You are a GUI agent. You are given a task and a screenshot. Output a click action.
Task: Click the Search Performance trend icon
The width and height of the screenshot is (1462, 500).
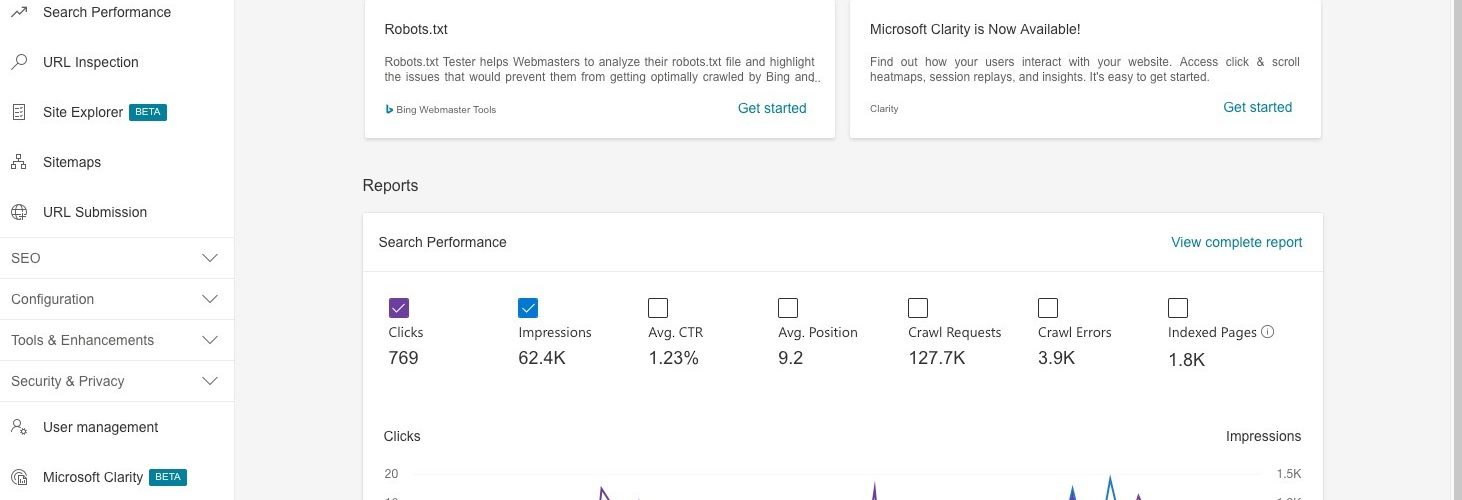point(19,12)
